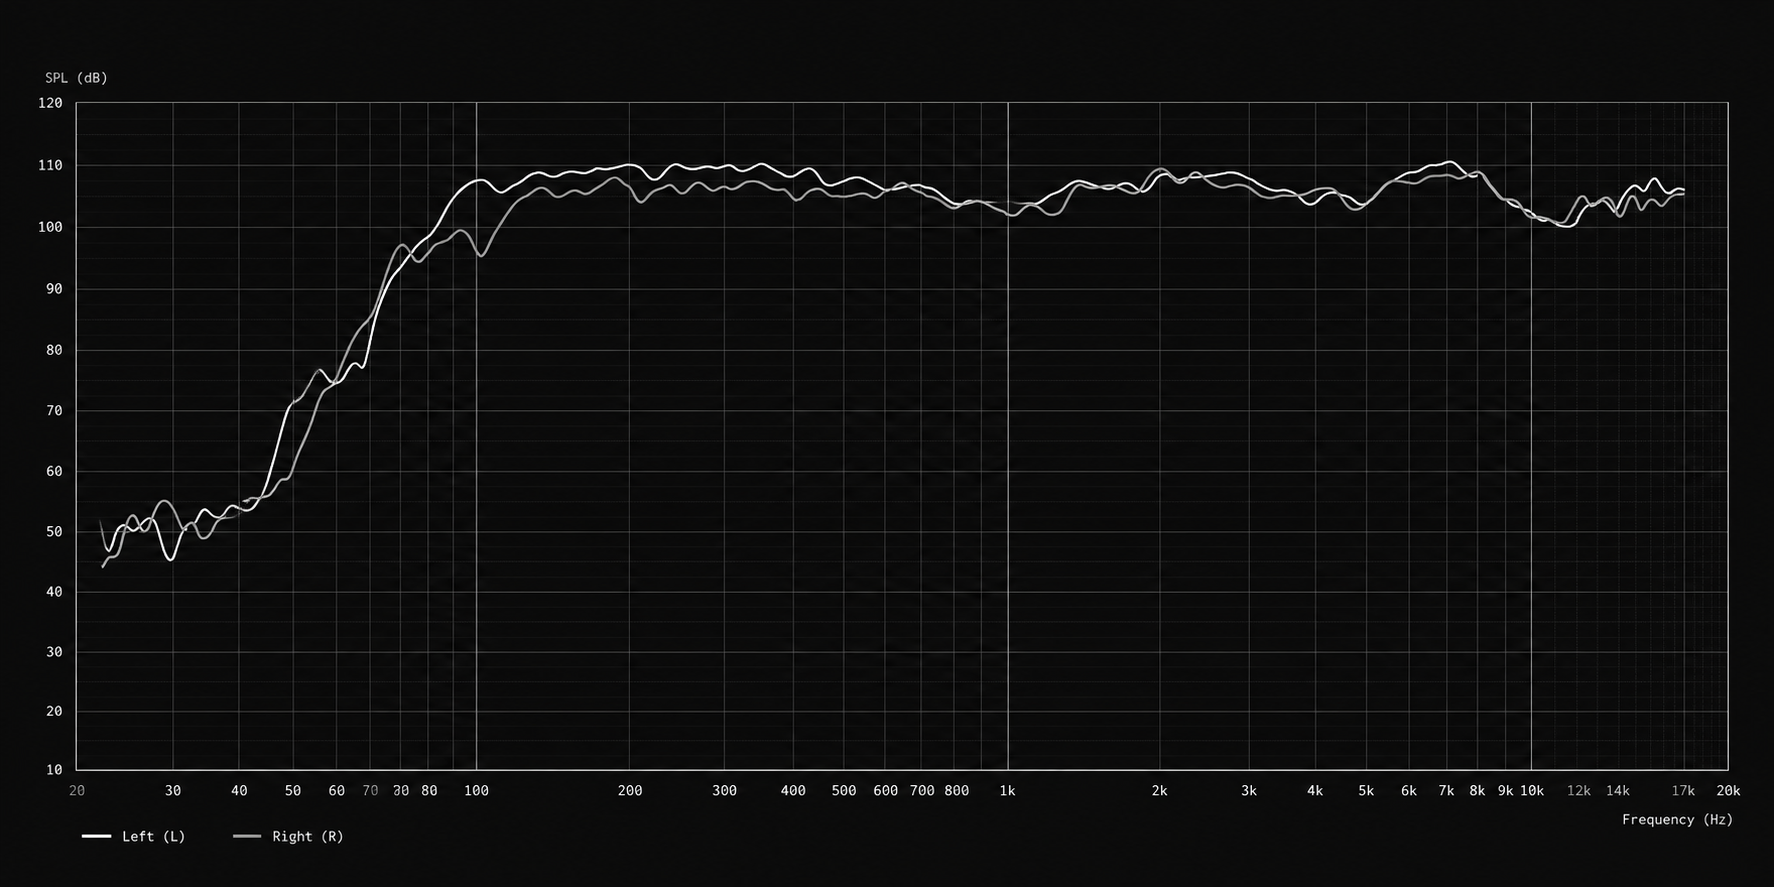Click the 60 tick on the frequency axis
Screen dimensions: 1774x887
click(x=336, y=791)
